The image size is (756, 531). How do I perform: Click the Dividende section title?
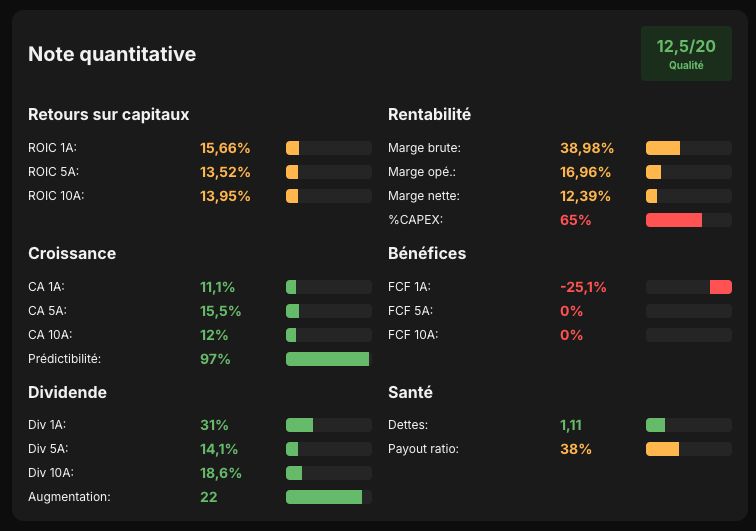(x=67, y=392)
